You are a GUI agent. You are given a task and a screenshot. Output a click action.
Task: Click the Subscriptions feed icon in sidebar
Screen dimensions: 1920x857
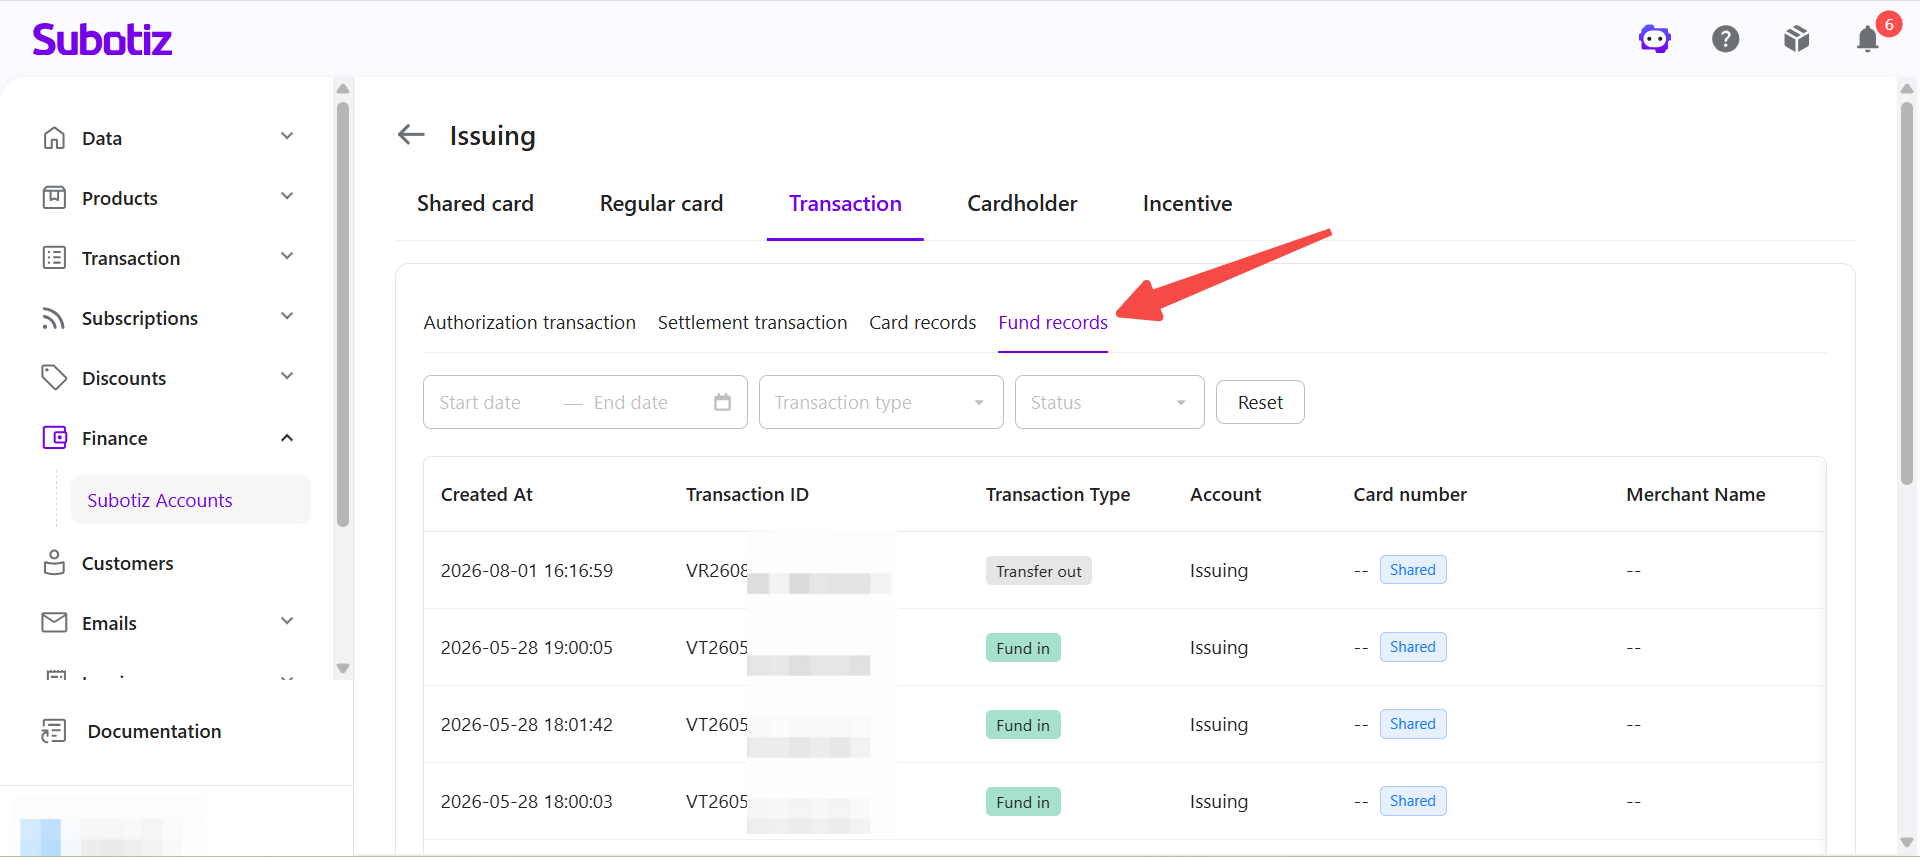(54, 318)
